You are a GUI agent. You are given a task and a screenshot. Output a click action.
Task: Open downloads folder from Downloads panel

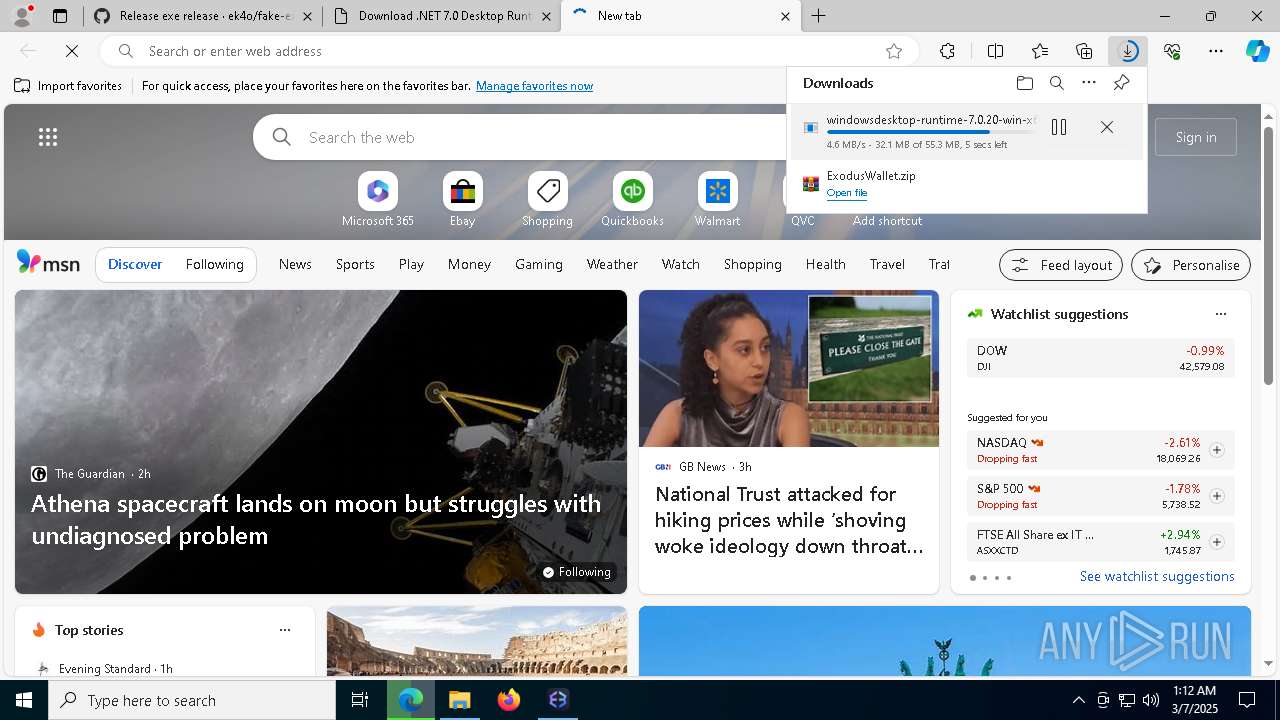1025,83
